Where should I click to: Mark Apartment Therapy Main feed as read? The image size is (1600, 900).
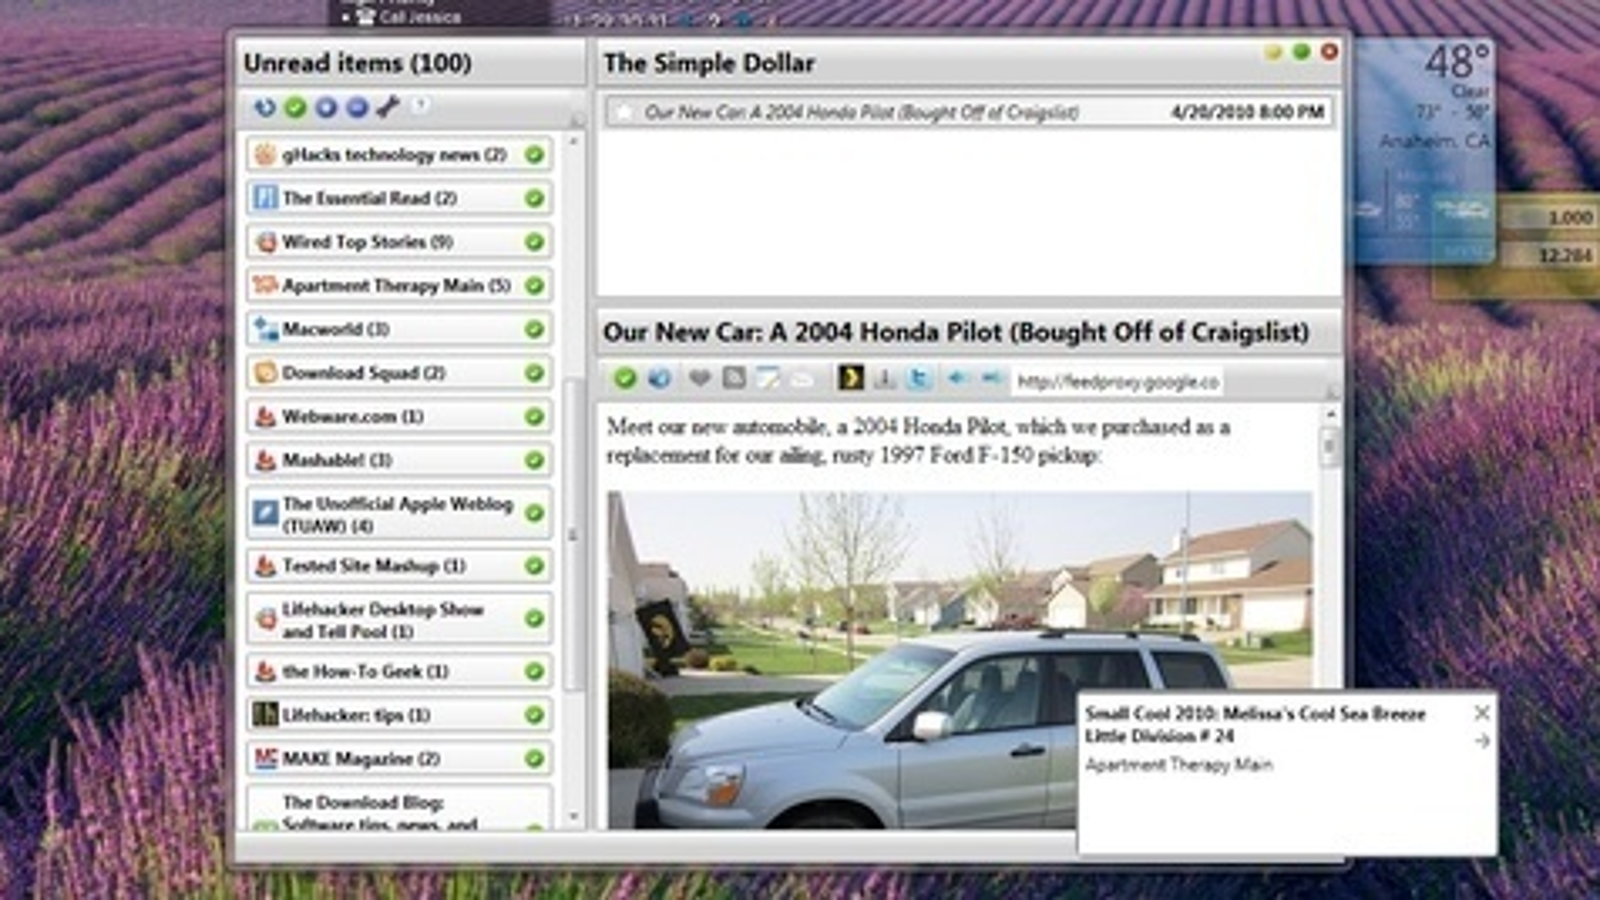tap(535, 286)
